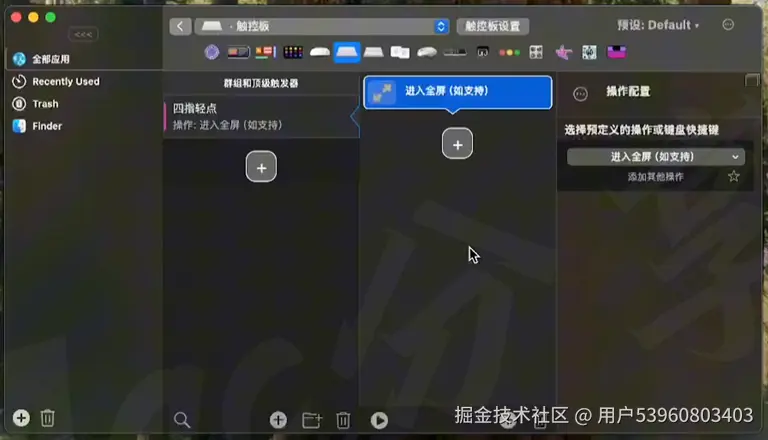Open 触控板设置 trackpad settings
768x440 pixels.
click(492, 26)
